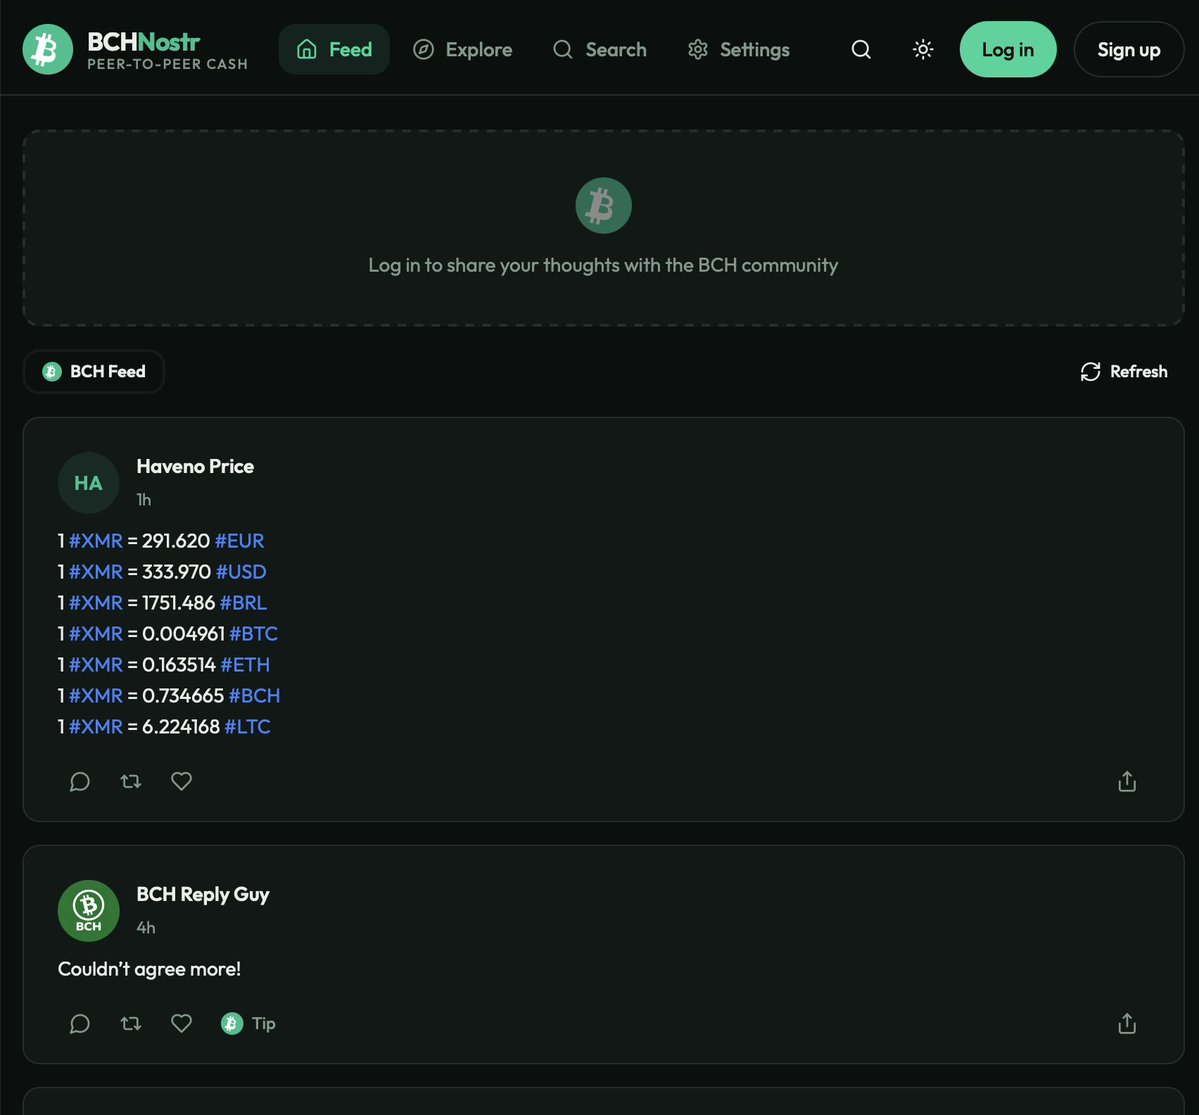The height and width of the screenshot is (1115, 1199).
Task: Click #XMR hashtag in the EUR row
Action: [x=96, y=541]
